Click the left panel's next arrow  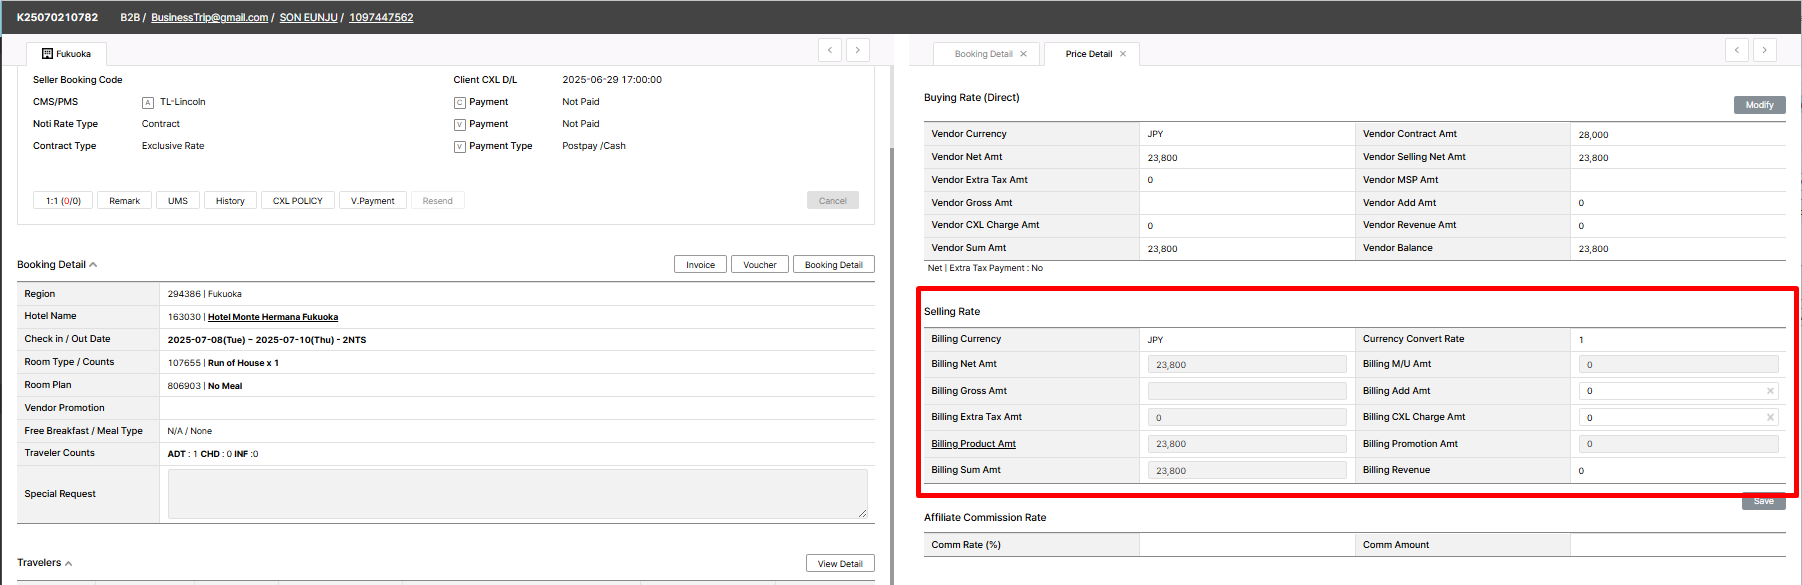tap(857, 50)
